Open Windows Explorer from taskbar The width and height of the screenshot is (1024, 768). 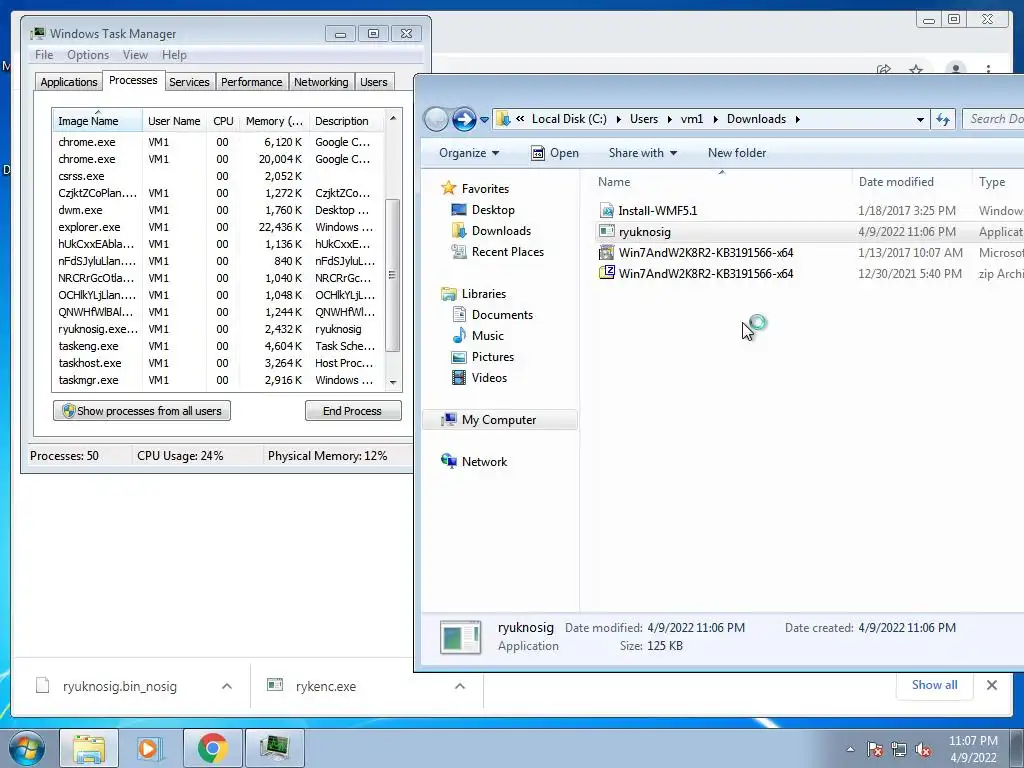(x=89, y=748)
